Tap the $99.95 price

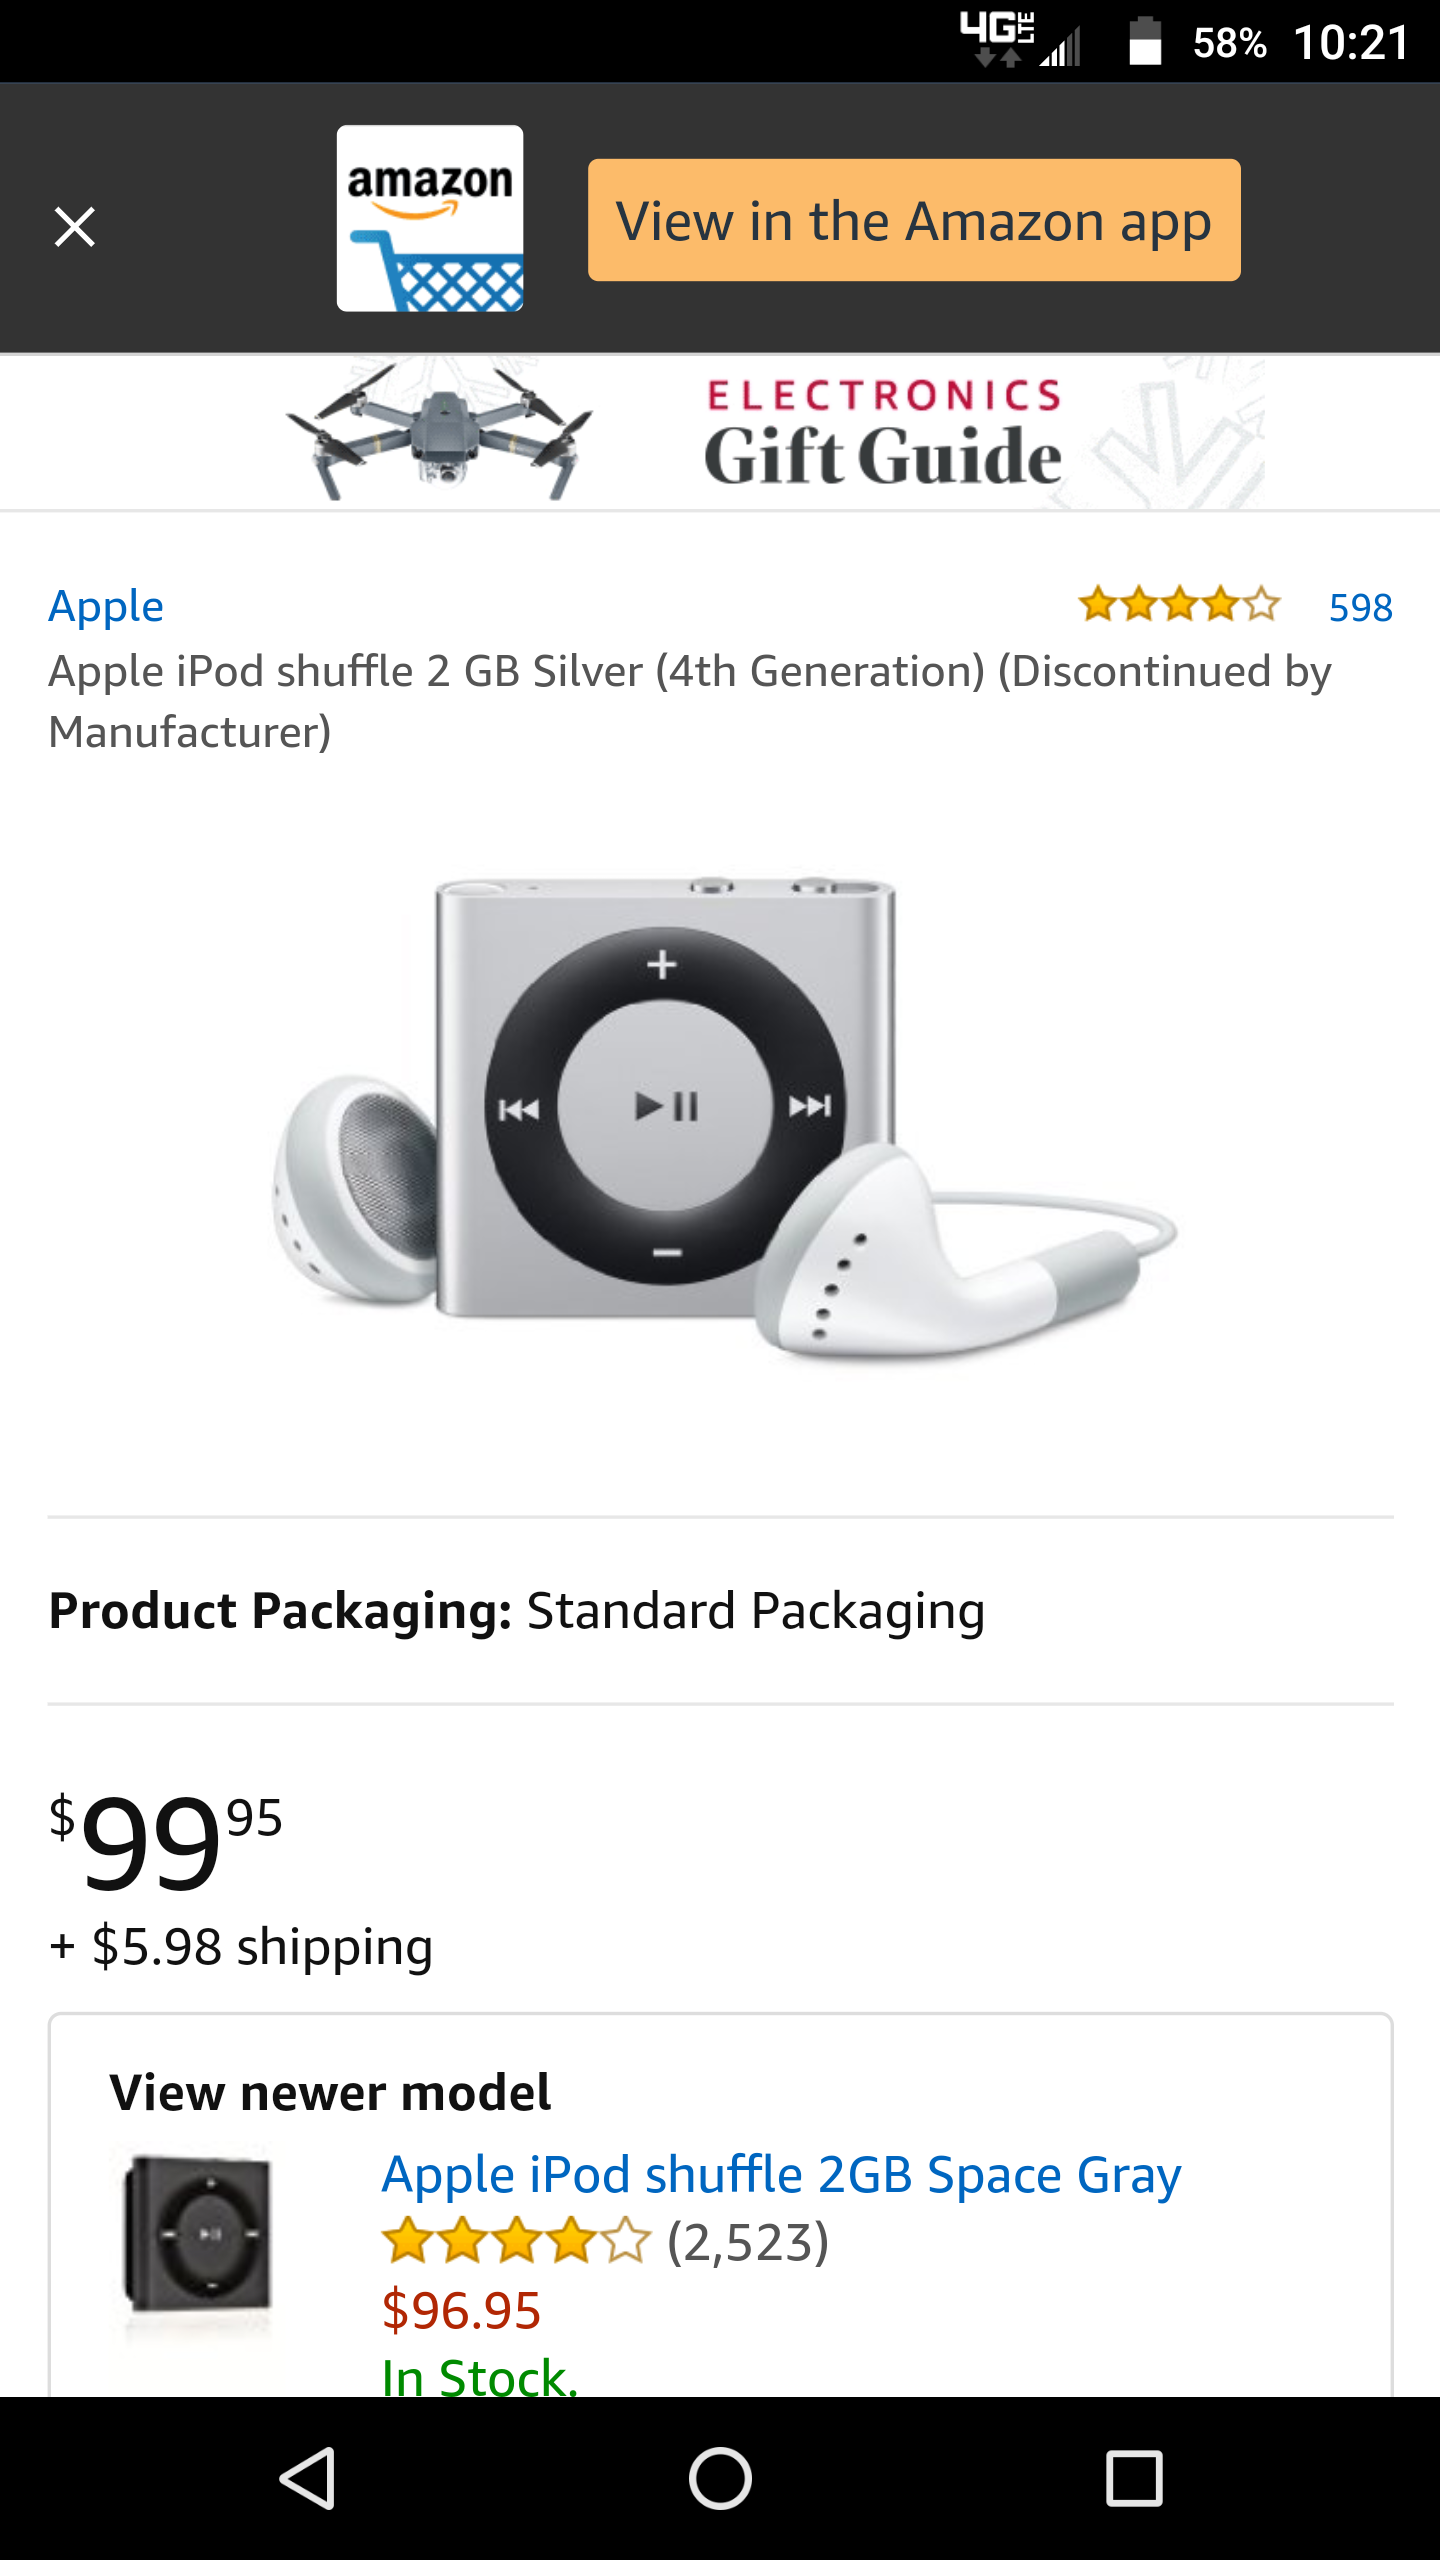pos(166,1841)
